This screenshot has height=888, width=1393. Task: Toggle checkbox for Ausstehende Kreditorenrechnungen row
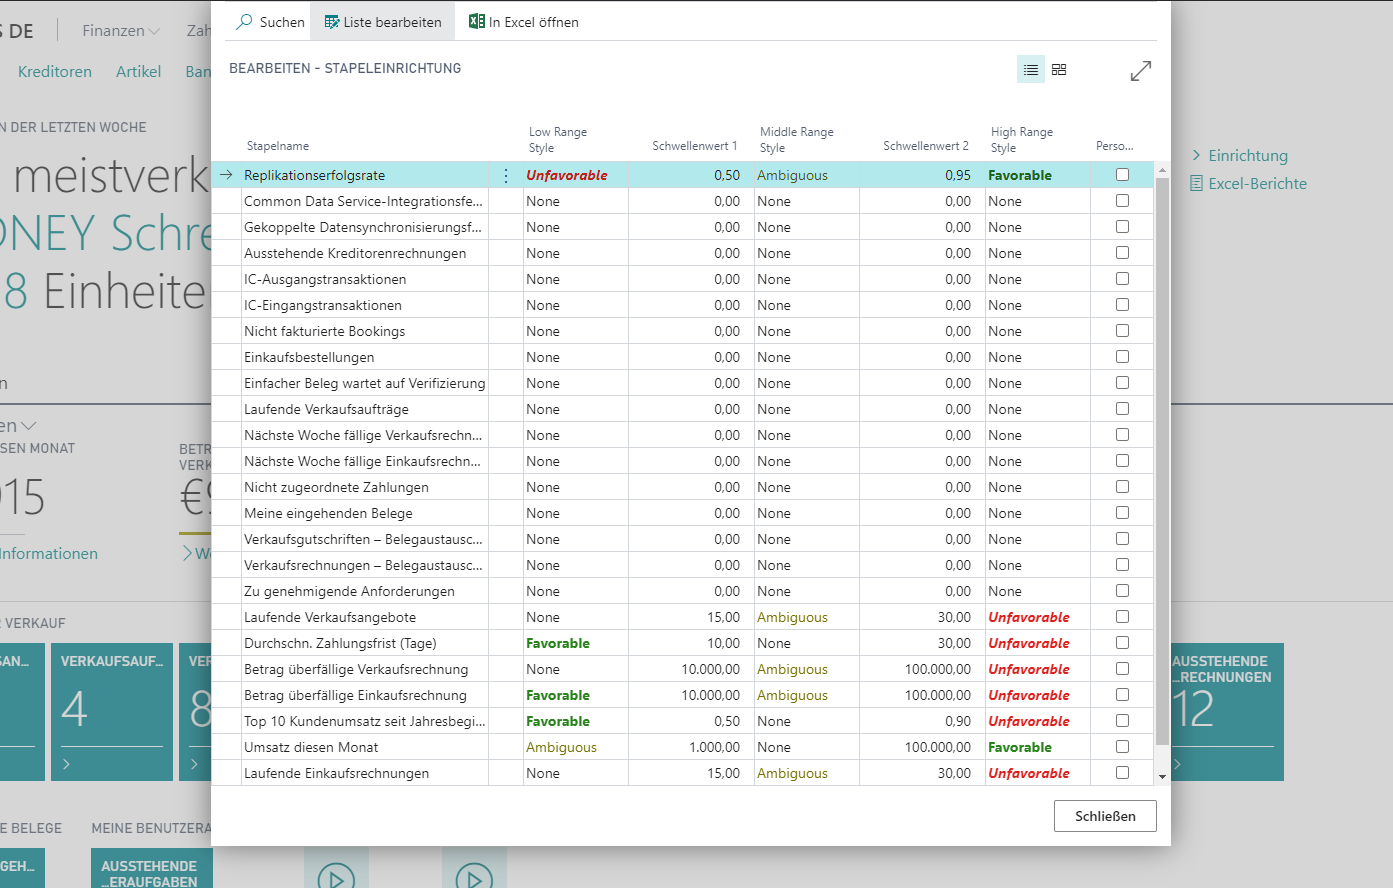point(1122,253)
